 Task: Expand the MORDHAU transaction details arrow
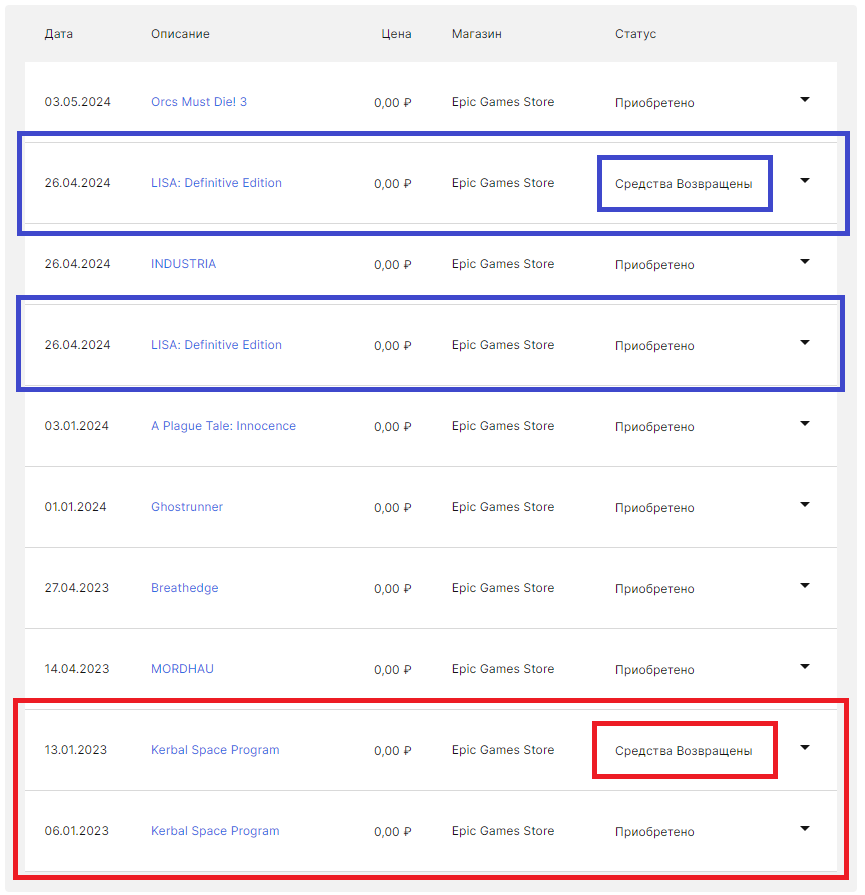805,667
